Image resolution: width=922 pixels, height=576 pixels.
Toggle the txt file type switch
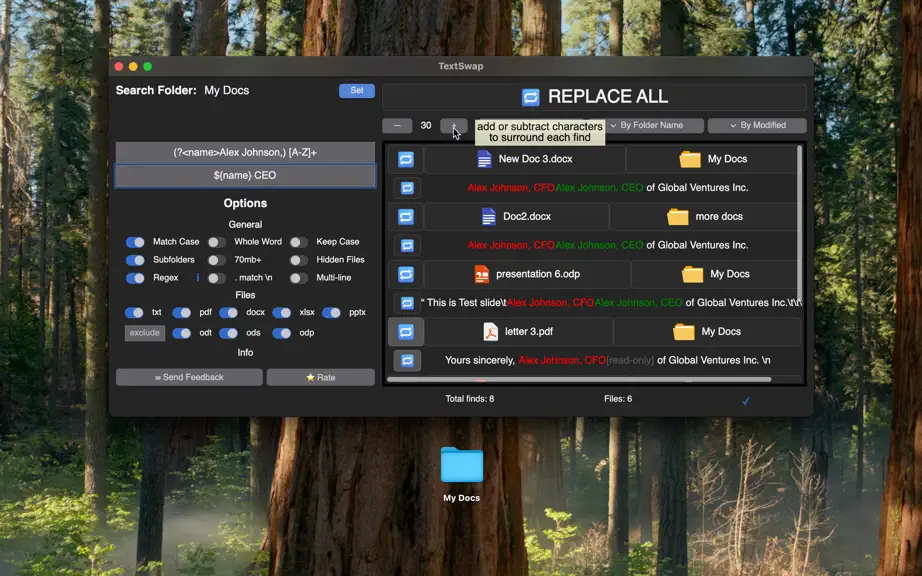(134, 313)
